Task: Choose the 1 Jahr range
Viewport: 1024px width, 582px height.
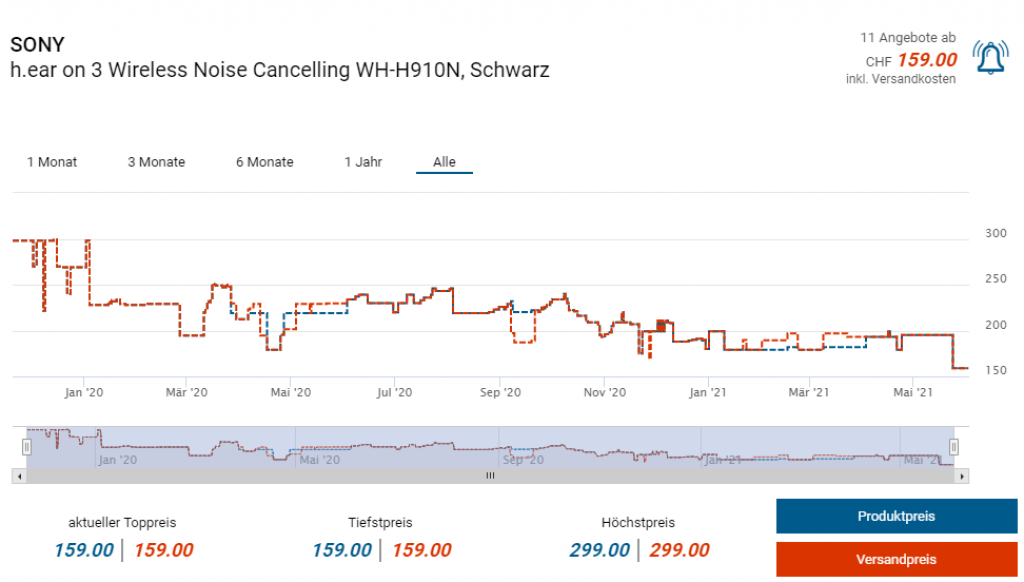Action: pyautogui.click(x=363, y=162)
